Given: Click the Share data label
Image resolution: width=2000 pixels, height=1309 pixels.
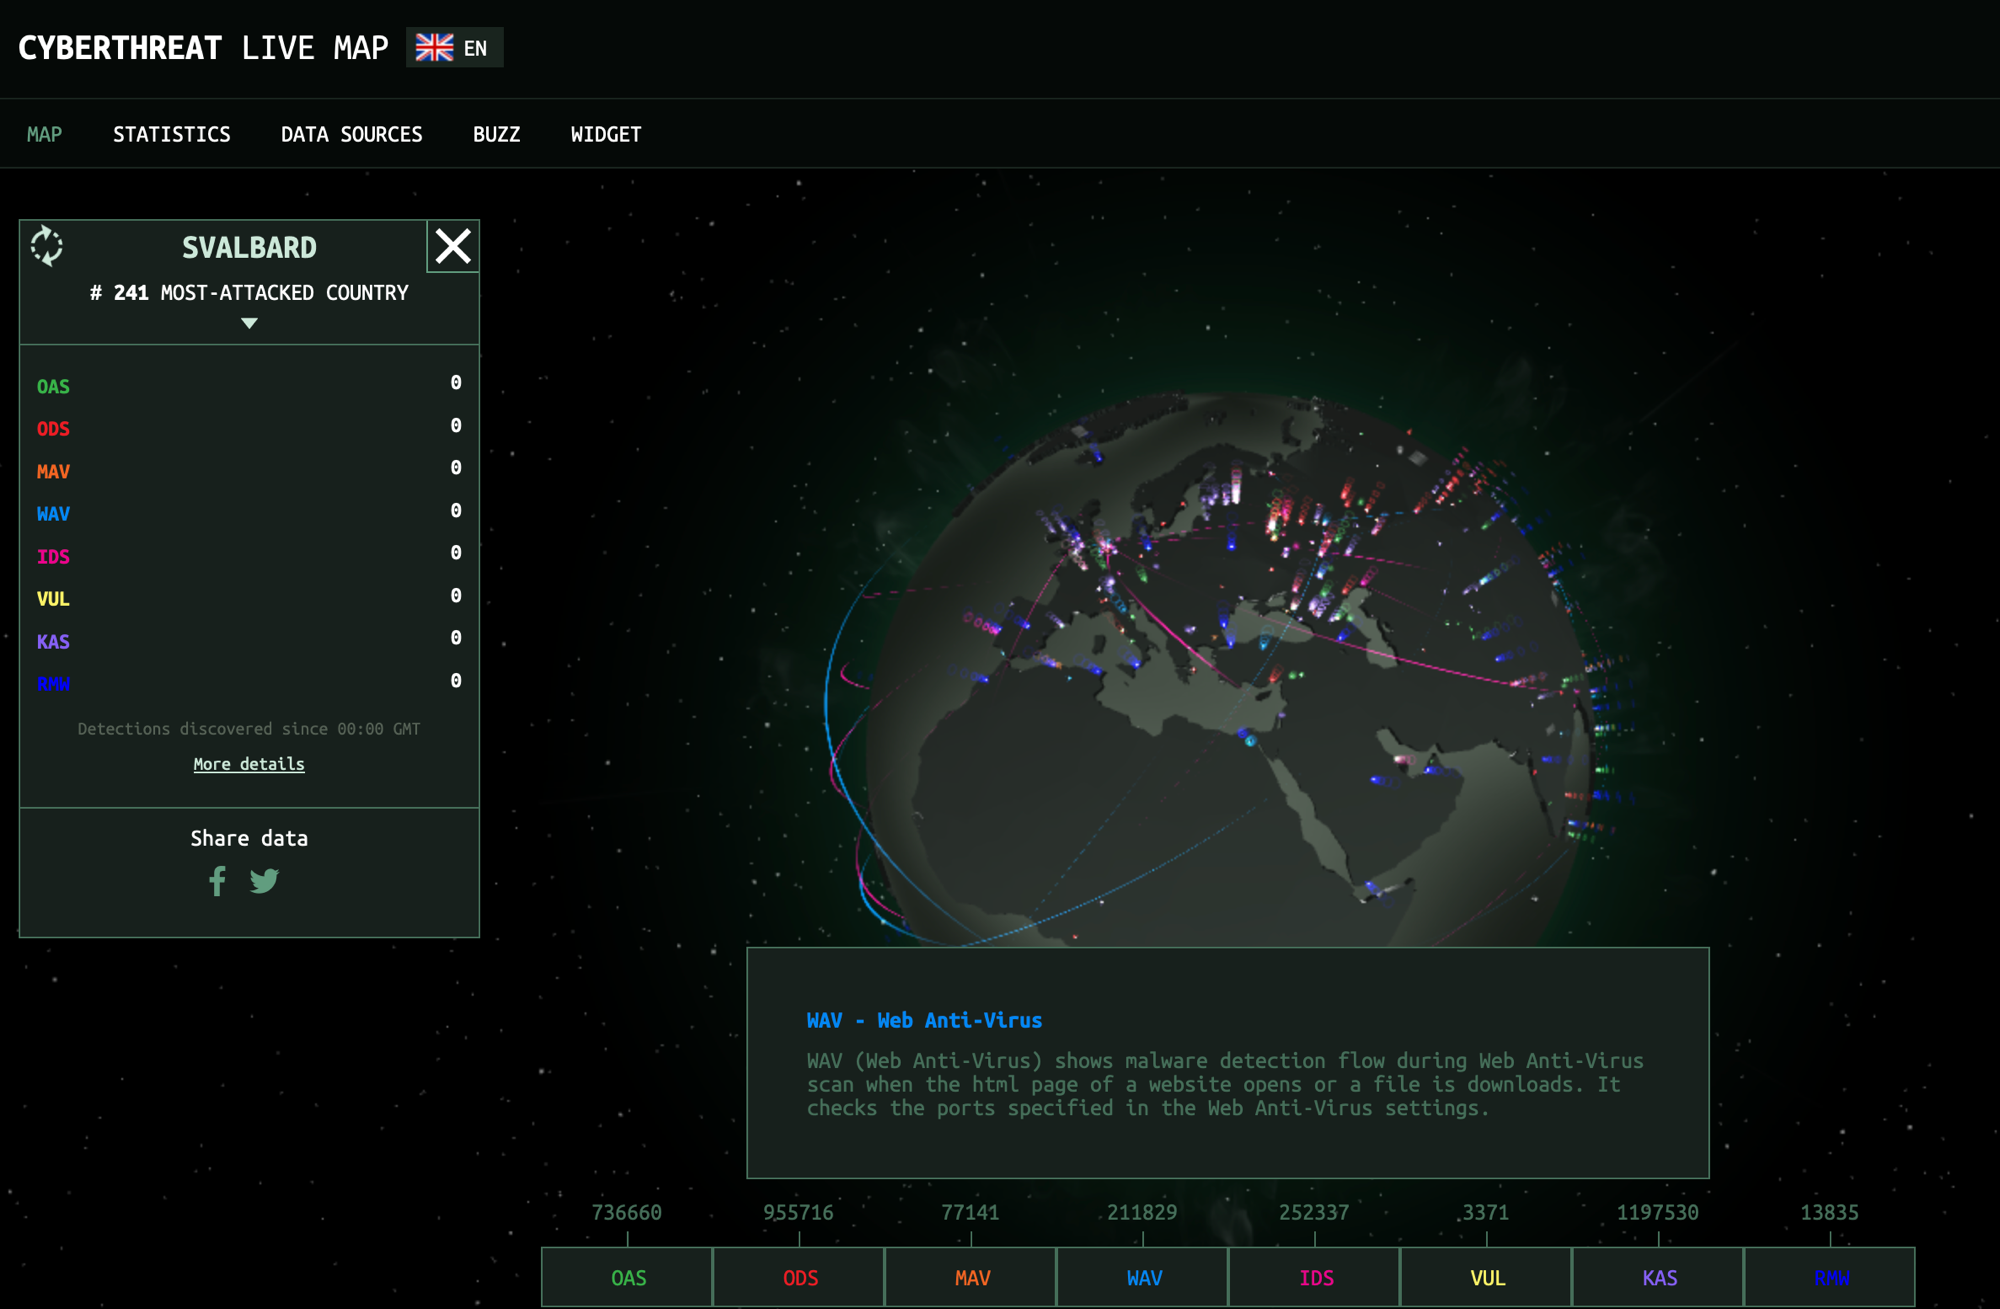Looking at the screenshot, I should pos(249,838).
